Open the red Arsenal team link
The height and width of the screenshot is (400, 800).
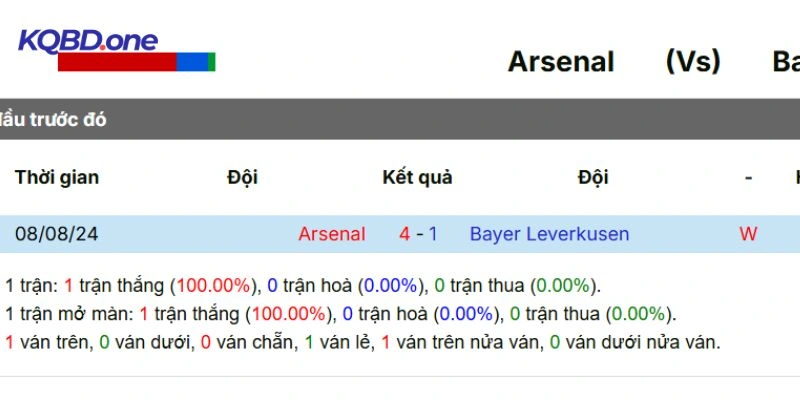331,234
